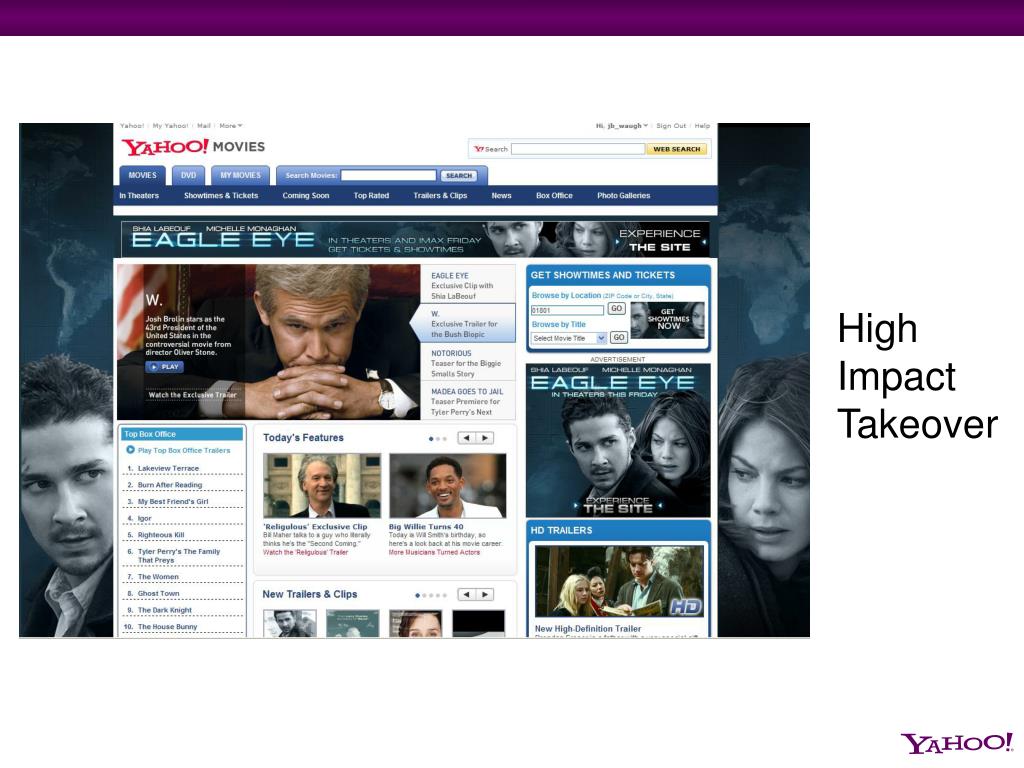Open In Theaters menu item

pyautogui.click(x=139, y=195)
